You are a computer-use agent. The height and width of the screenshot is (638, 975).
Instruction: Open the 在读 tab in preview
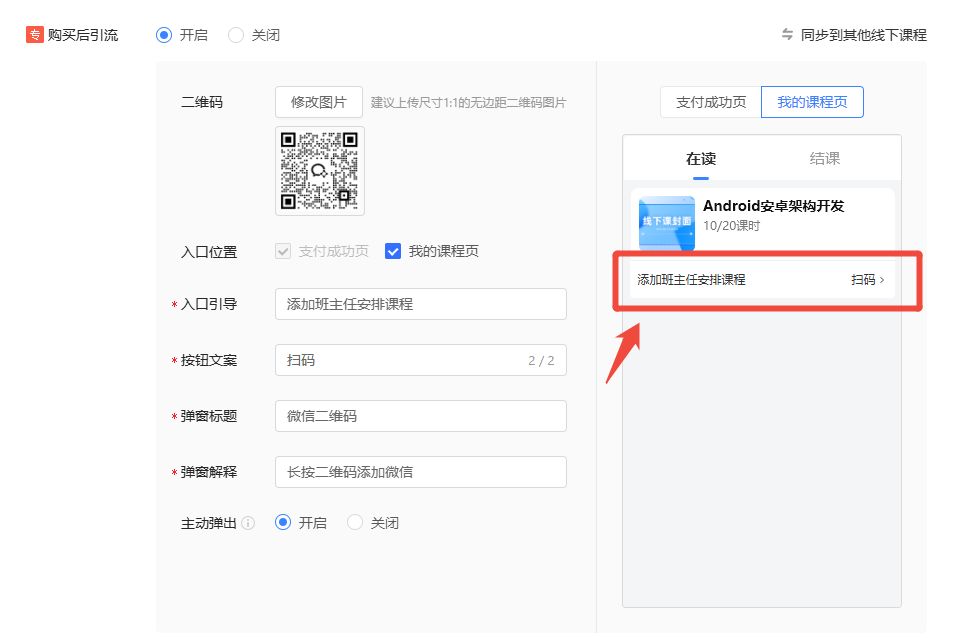(700, 158)
